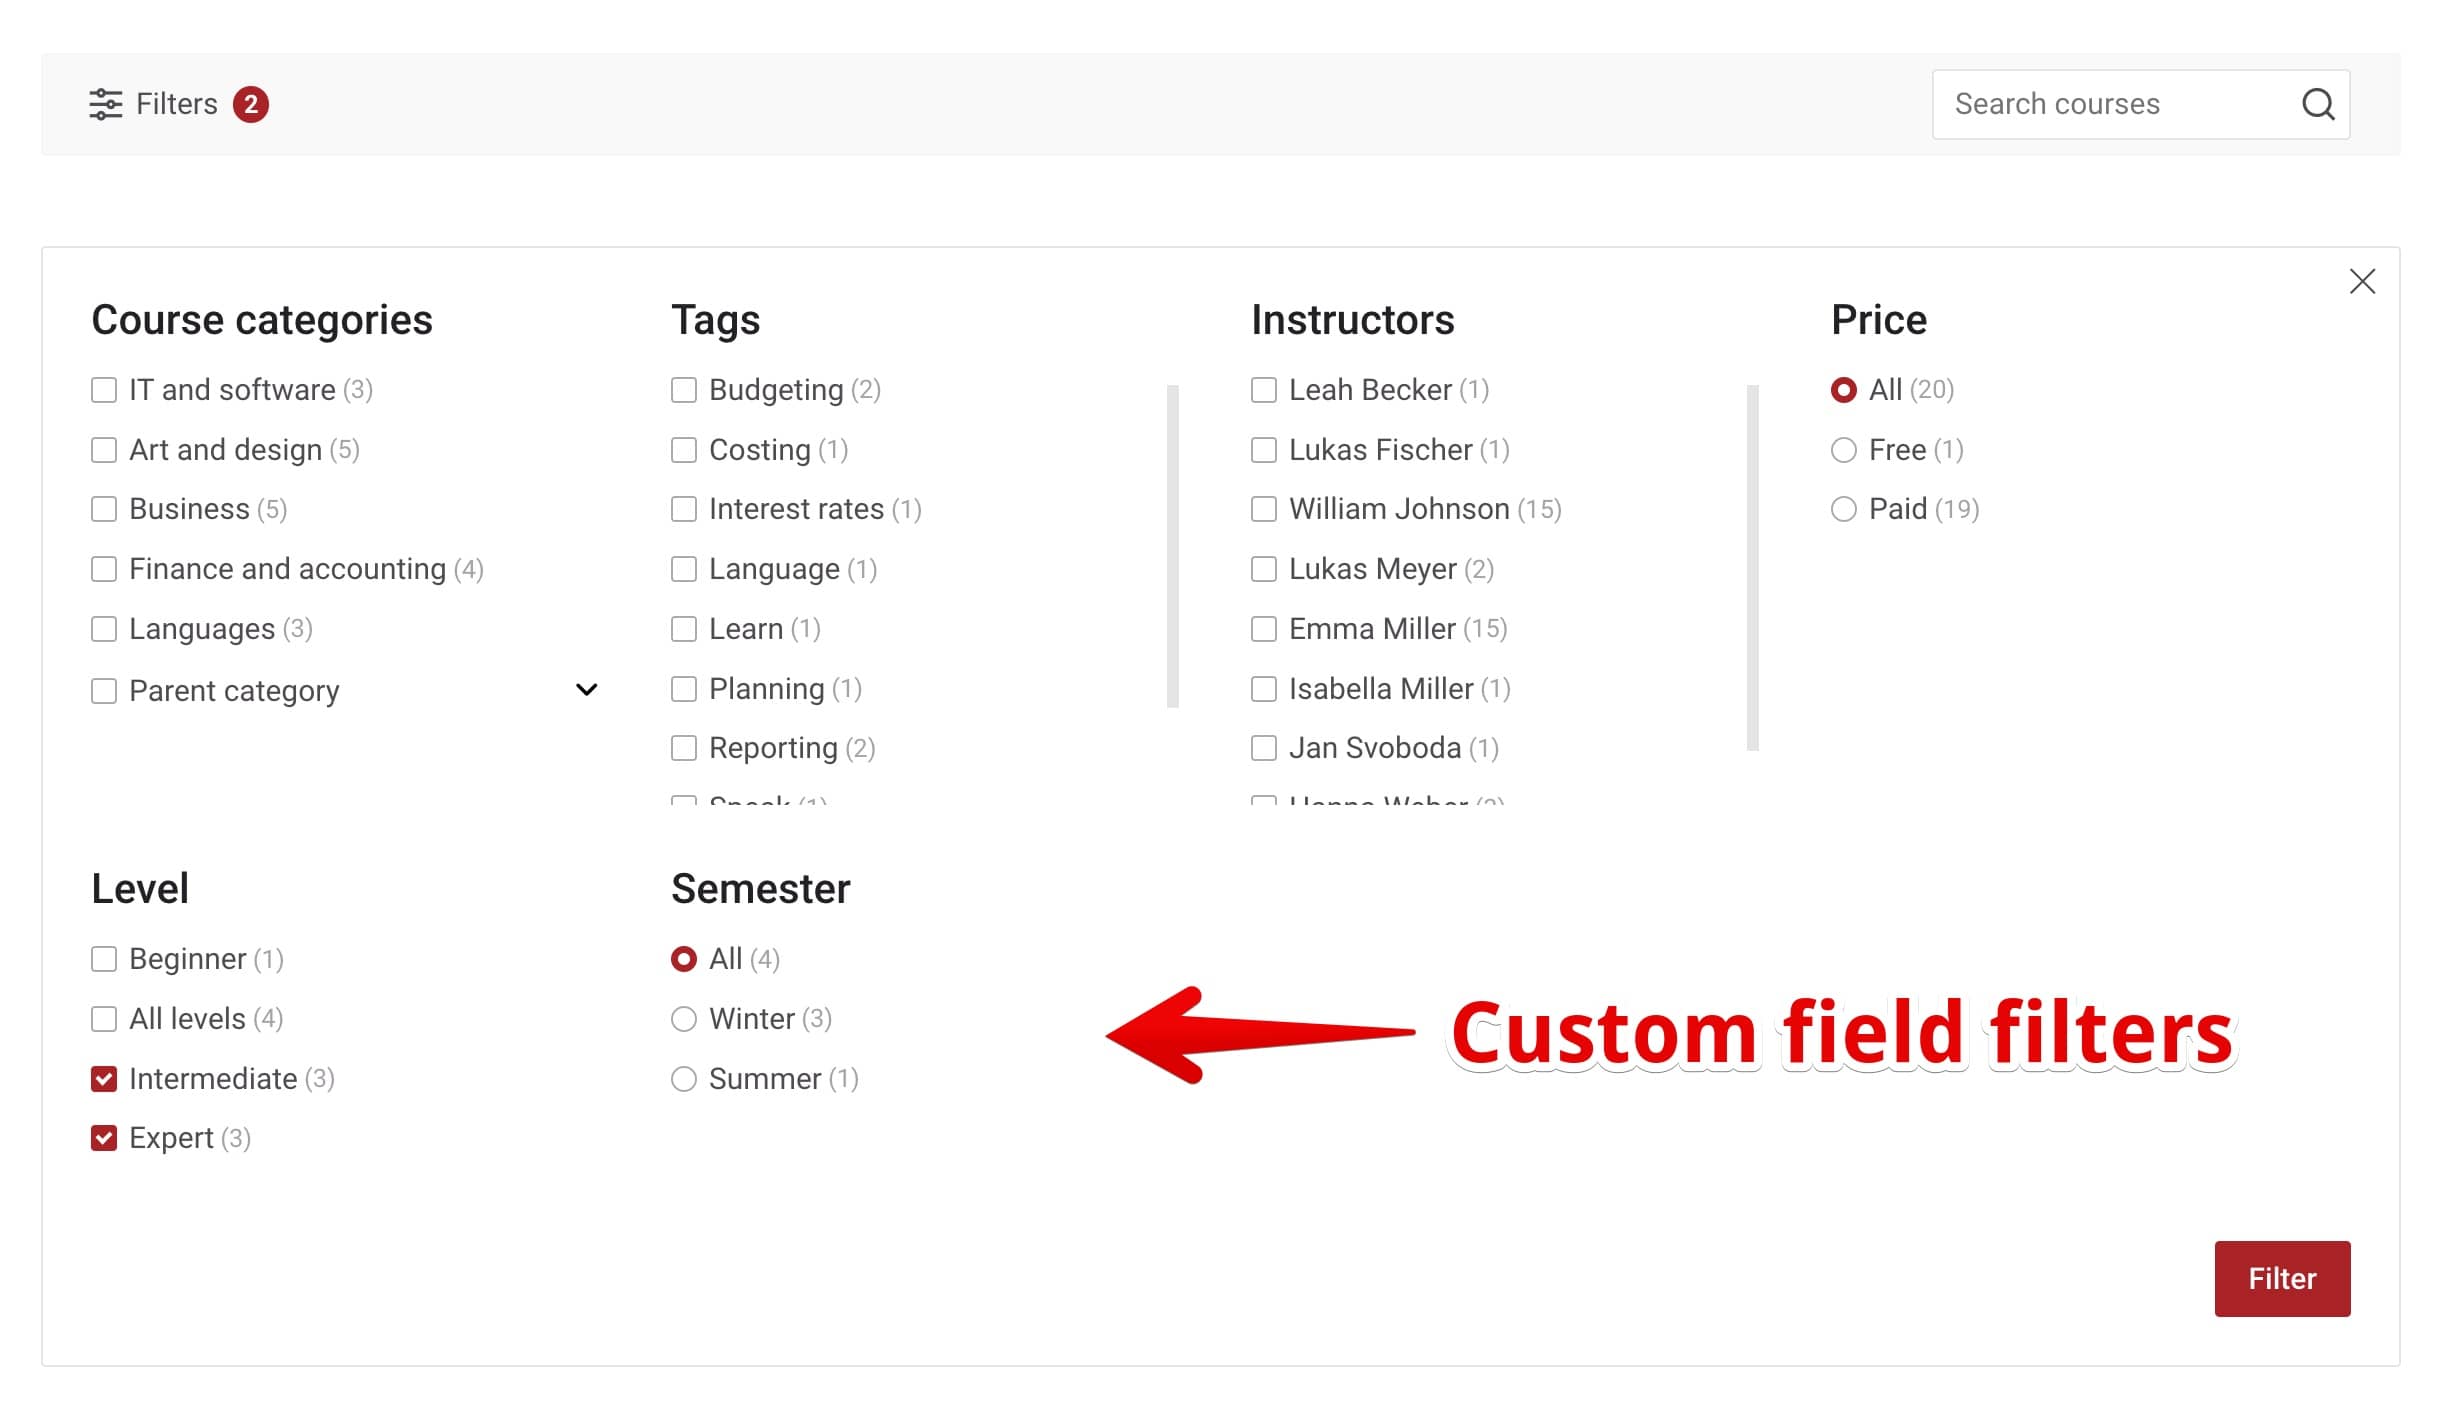Check the Parent category checkbox
This screenshot has height=1406, width=2446.
[x=104, y=691]
